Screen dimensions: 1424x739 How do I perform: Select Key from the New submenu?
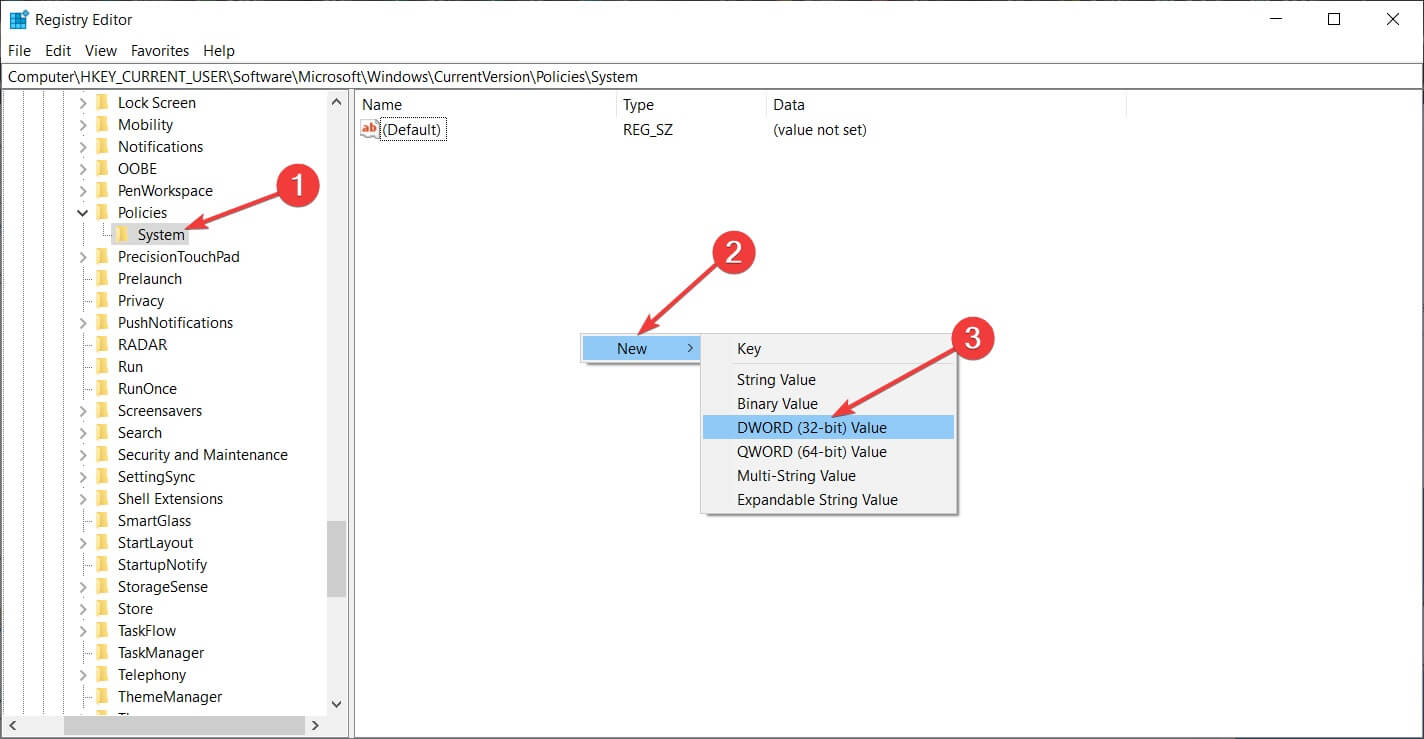829,348
